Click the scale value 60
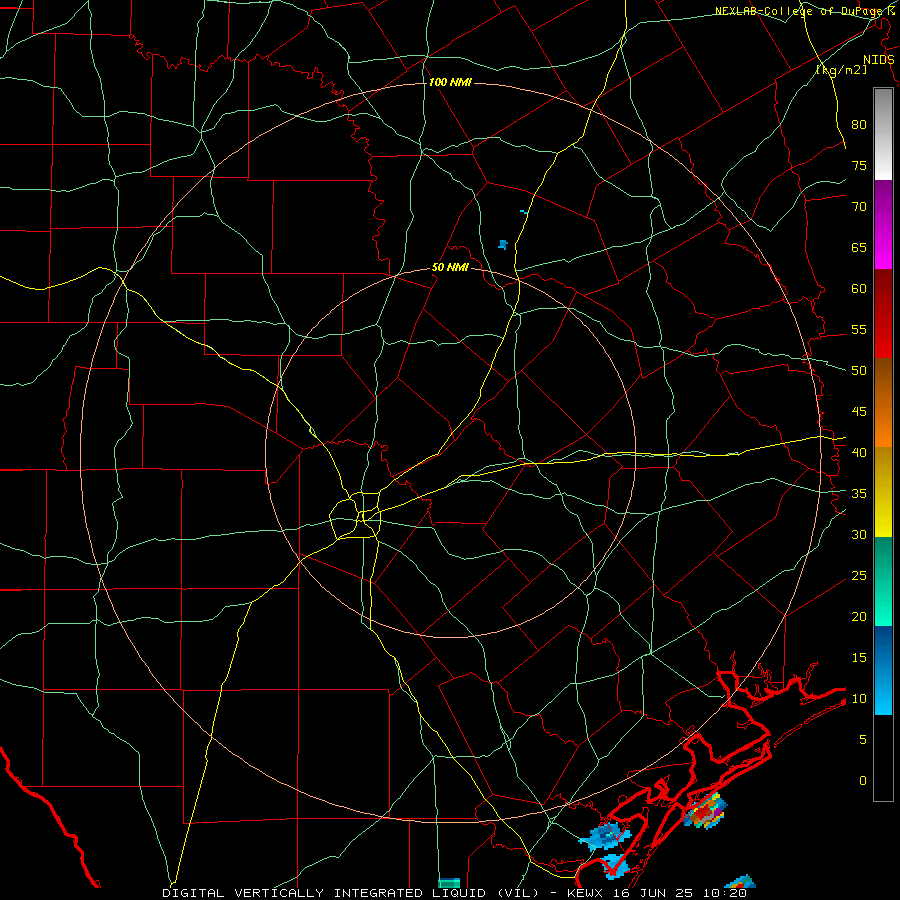 pyautogui.click(x=859, y=289)
